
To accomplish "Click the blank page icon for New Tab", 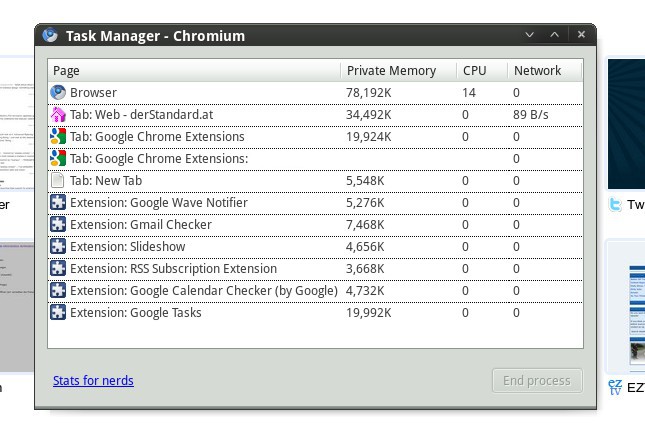I will coord(58,181).
